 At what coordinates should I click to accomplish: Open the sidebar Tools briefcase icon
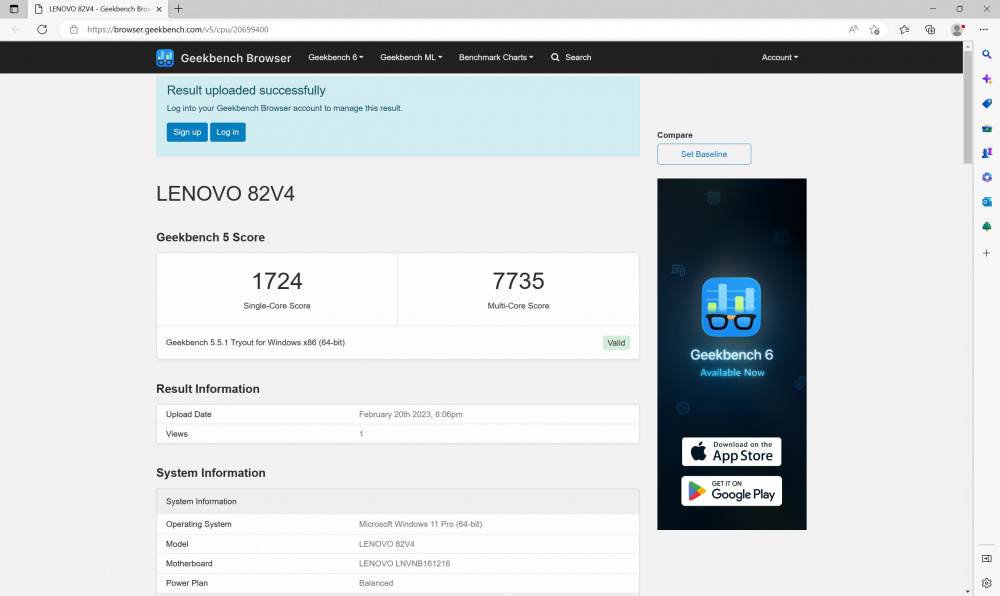coord(987,128)
